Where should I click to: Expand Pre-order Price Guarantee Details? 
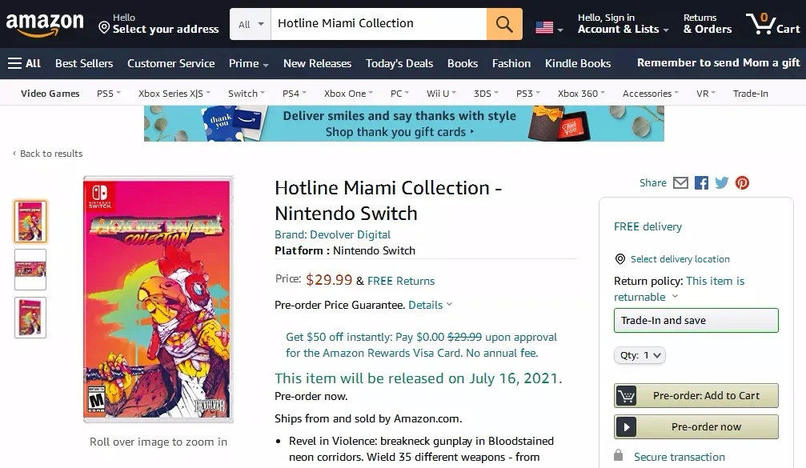(x=430, y=305)
